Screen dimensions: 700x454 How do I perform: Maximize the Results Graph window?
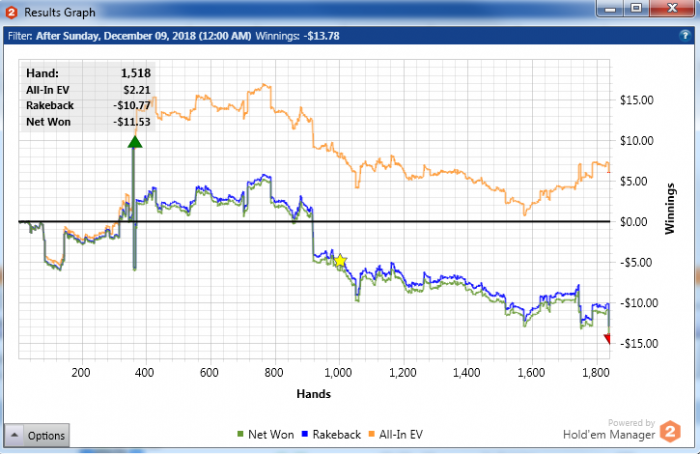(x=636, y=8)
